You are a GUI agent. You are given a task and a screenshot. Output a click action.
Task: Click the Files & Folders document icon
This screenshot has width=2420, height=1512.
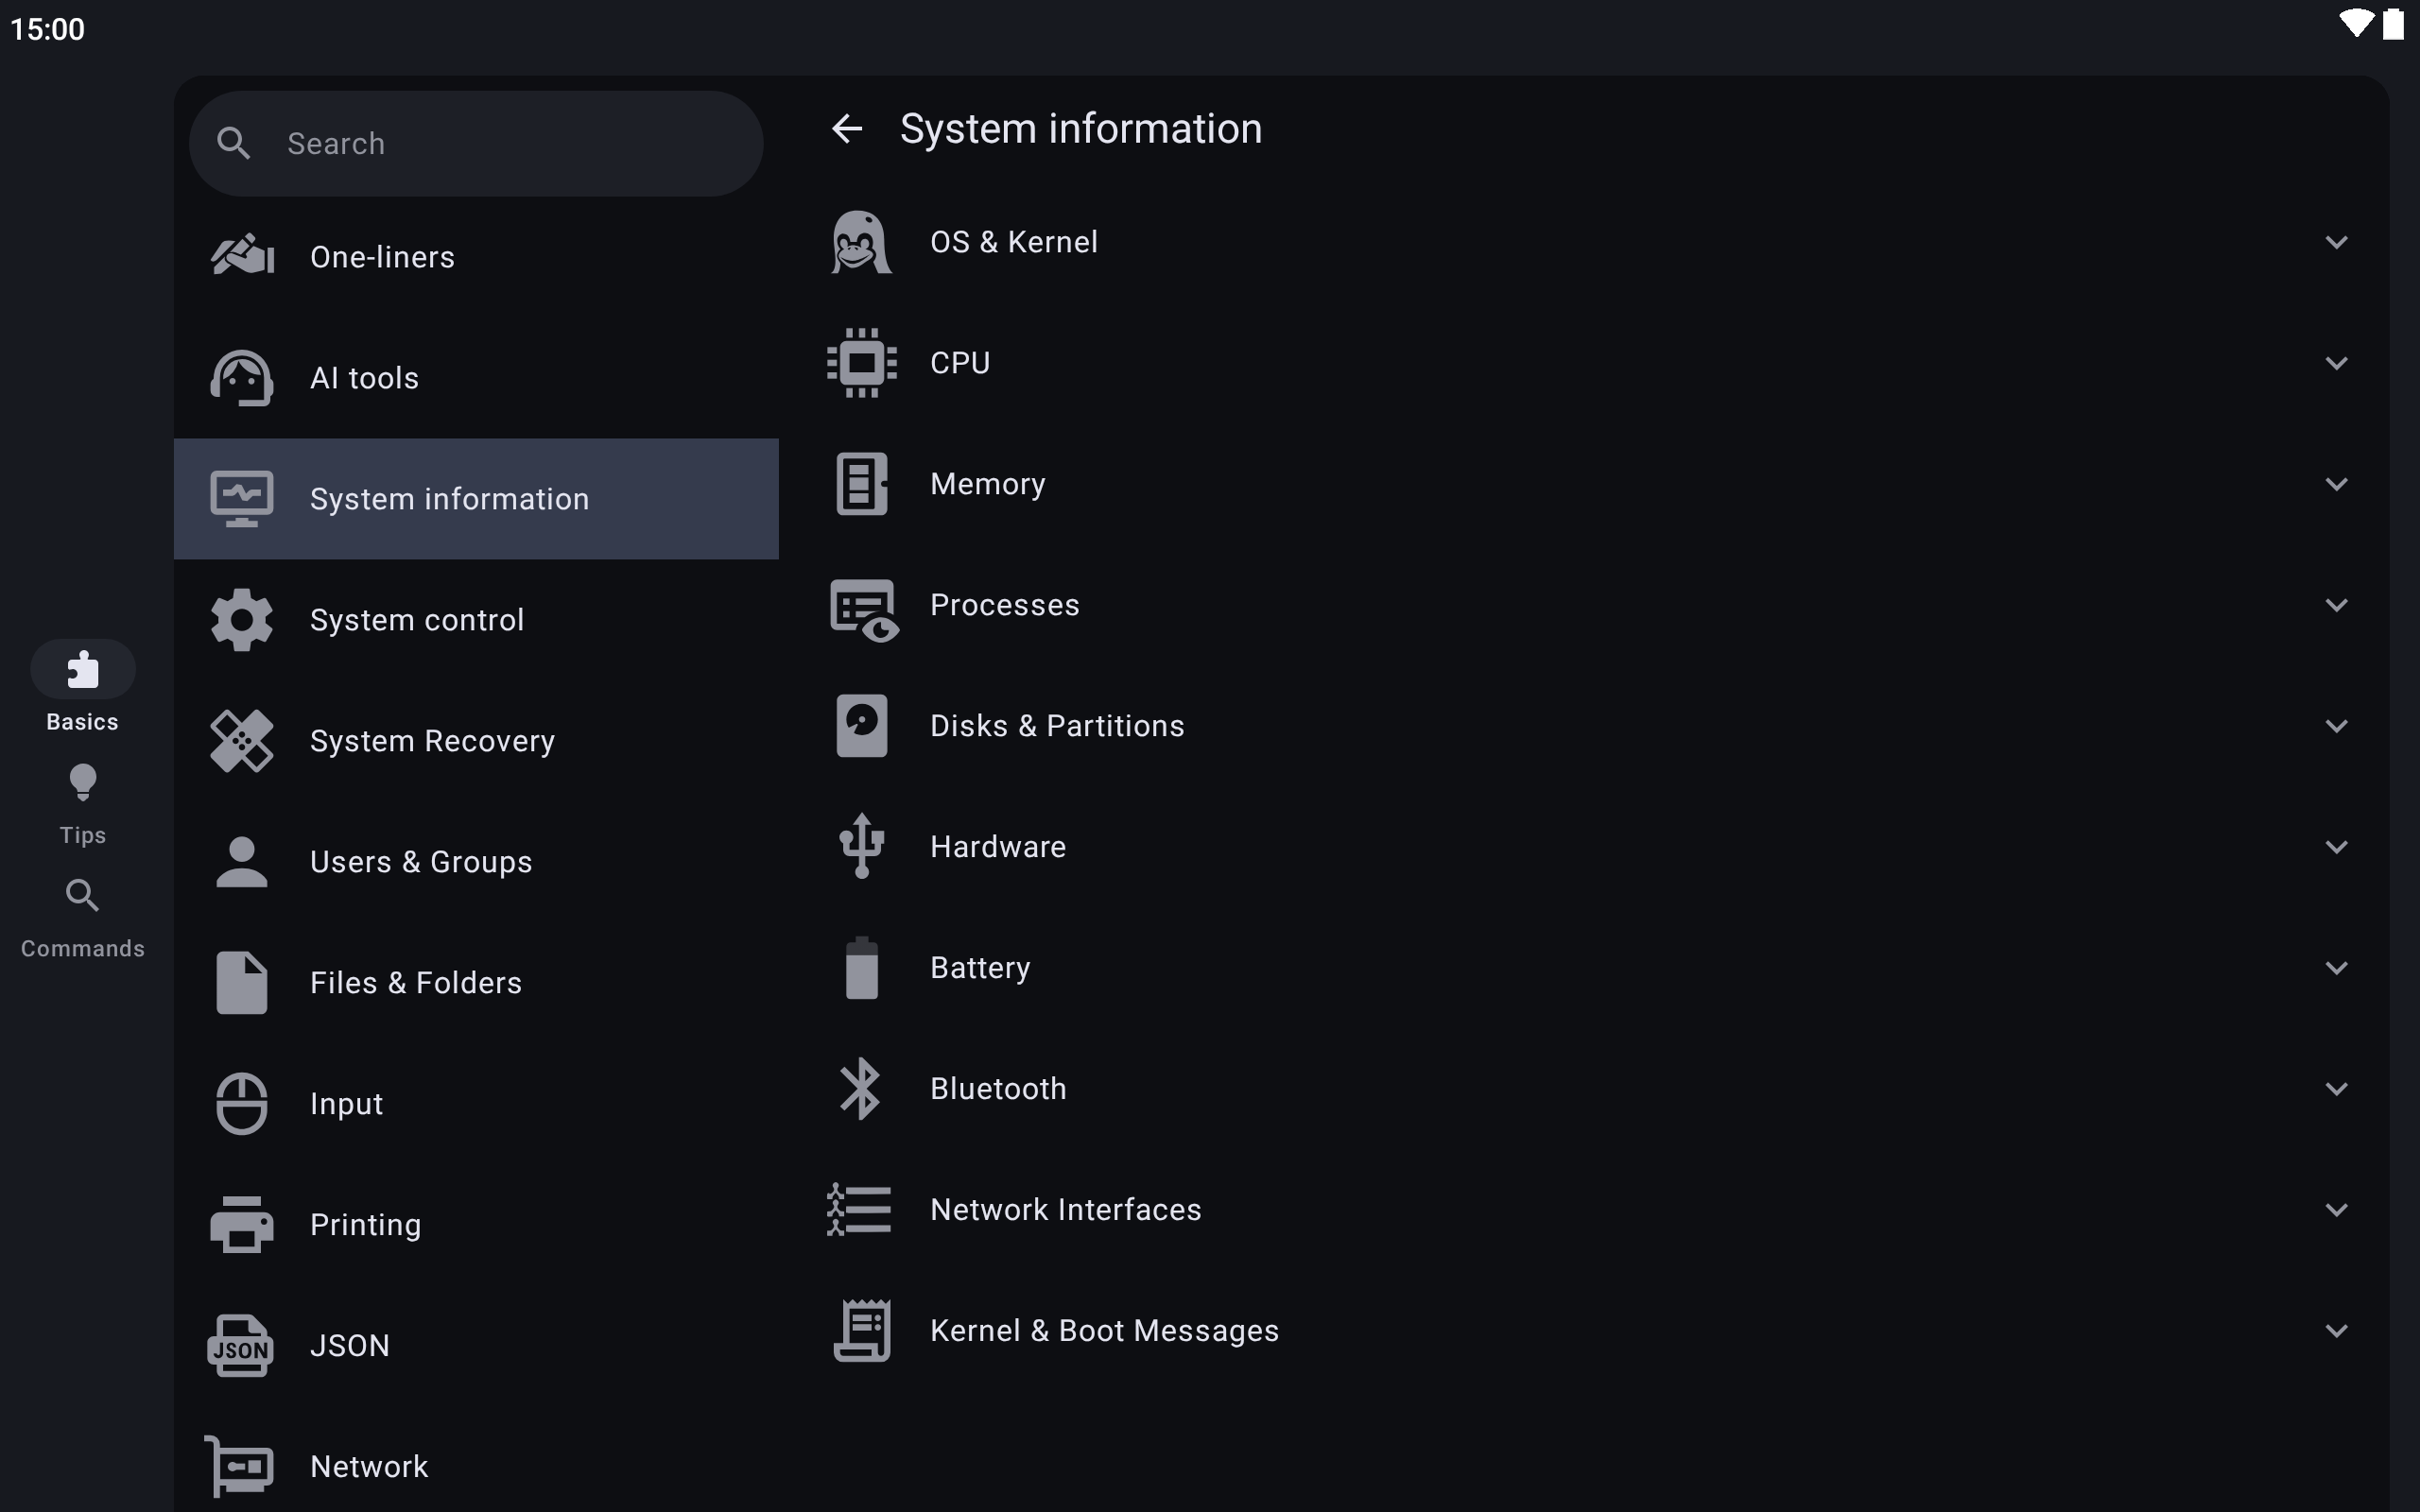click(x=242, y=983)
